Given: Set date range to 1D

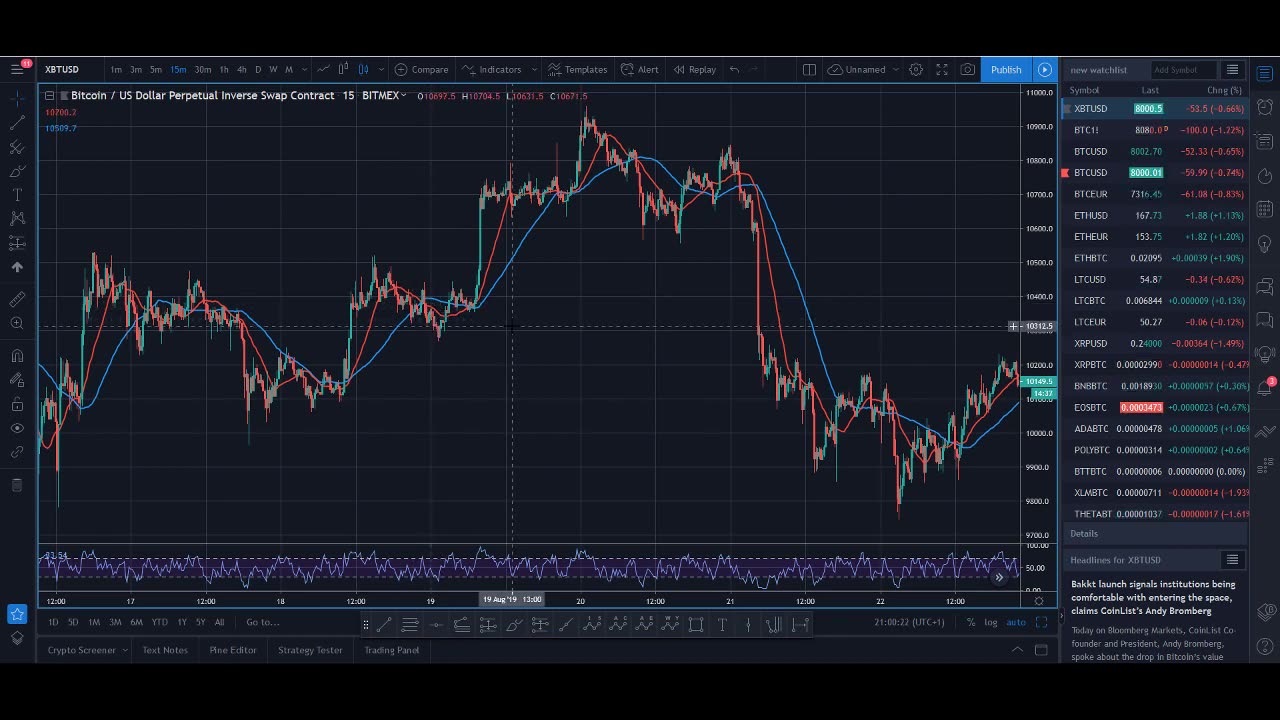Looking at the screenshot, I should click(53, 622).
